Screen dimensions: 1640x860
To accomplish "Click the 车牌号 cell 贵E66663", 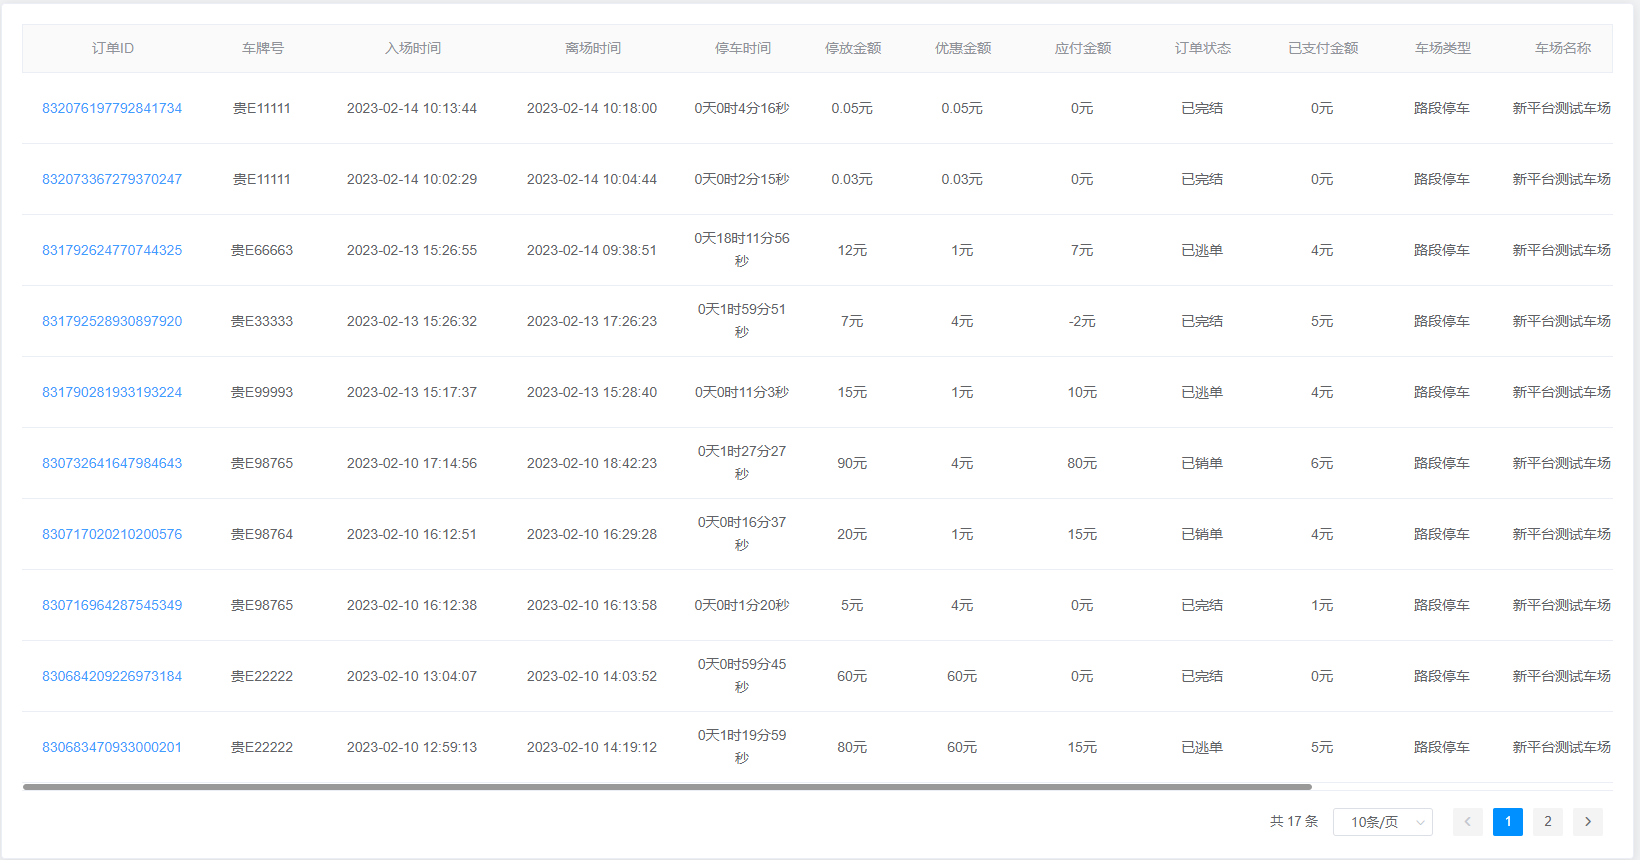I will pos(262,250).
